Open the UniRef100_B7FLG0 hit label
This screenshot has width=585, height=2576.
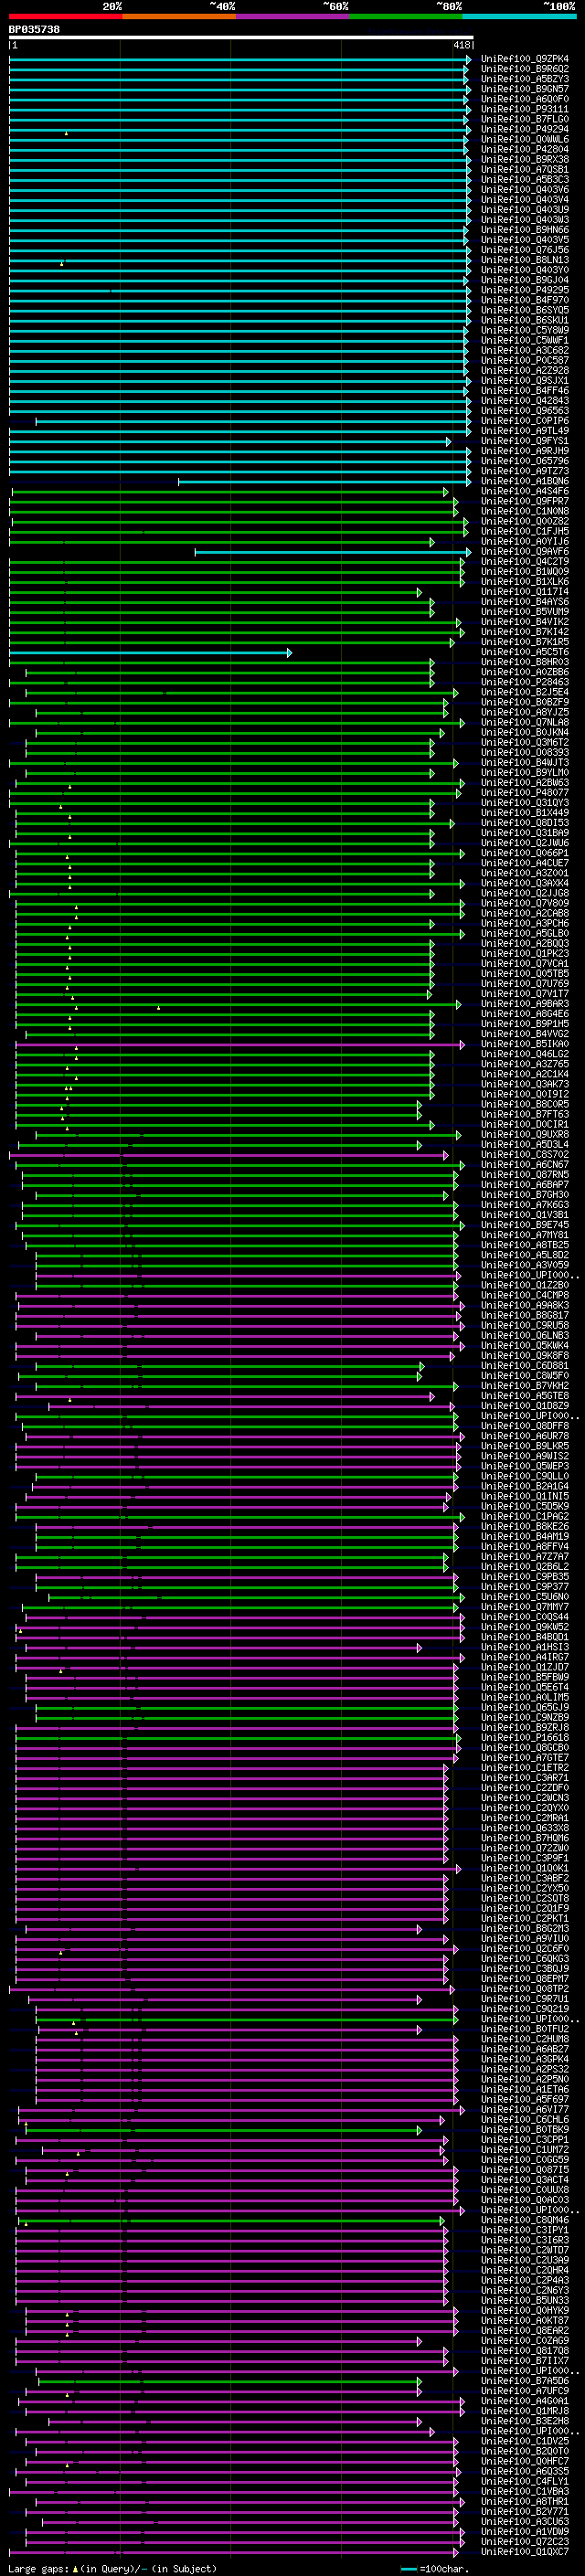(x=525, y=119)
